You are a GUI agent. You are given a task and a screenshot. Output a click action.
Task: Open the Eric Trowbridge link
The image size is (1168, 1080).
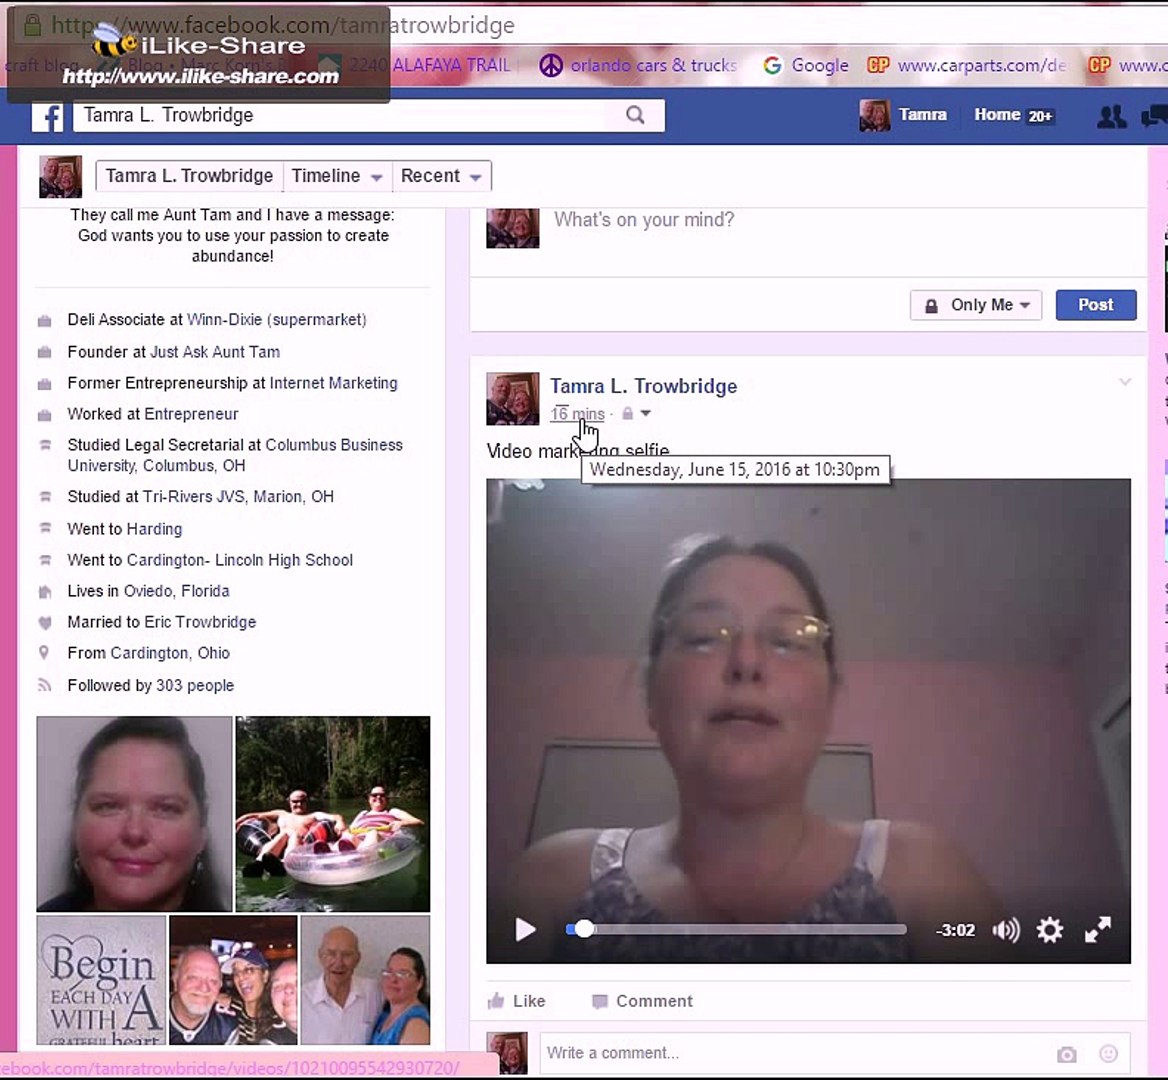[x=200, y=622]
